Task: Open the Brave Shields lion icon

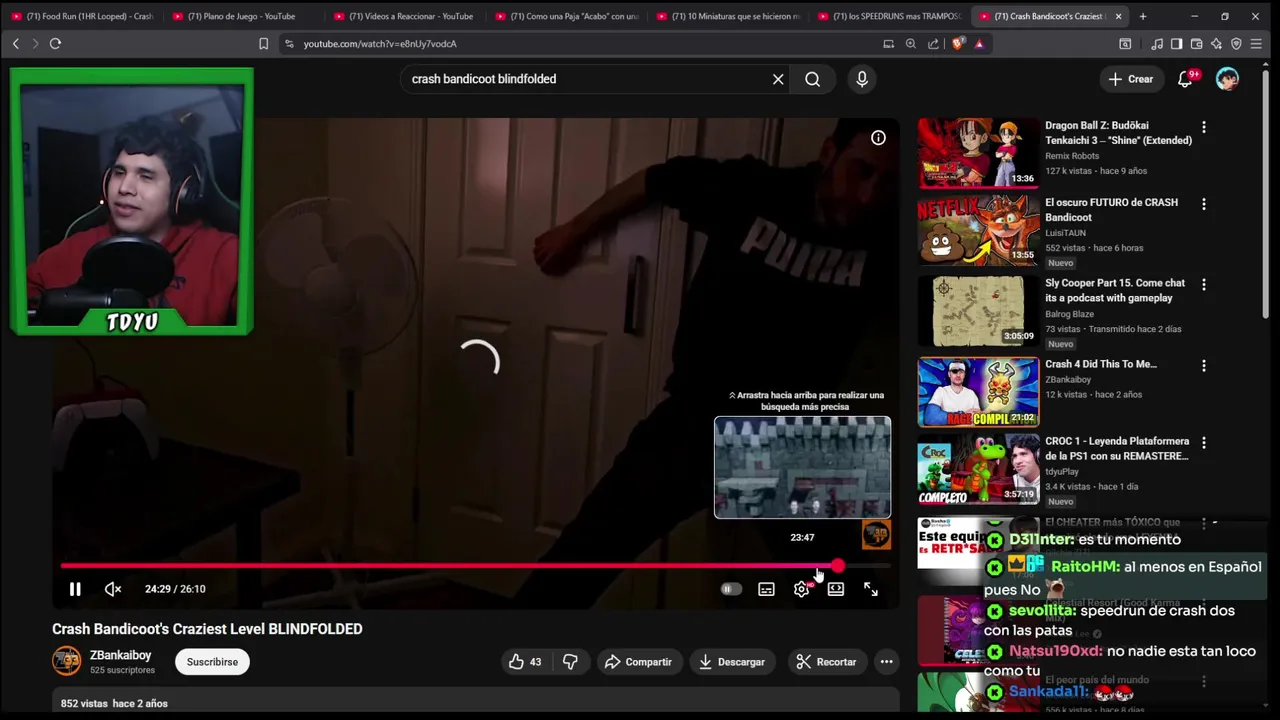Action: (960, 44)
